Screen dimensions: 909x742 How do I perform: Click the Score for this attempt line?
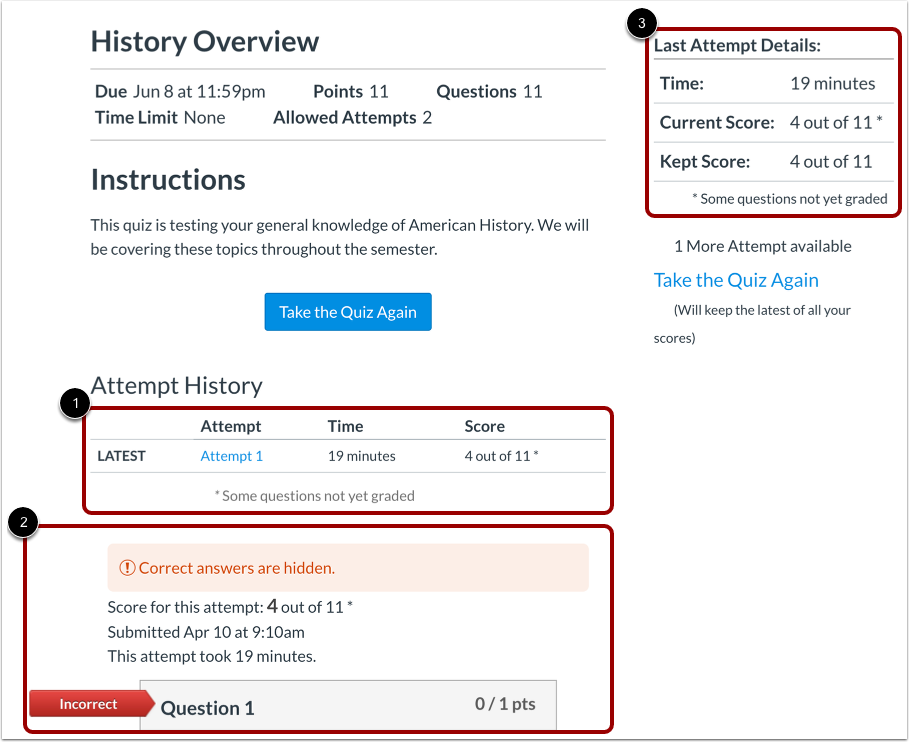(230, 607)
